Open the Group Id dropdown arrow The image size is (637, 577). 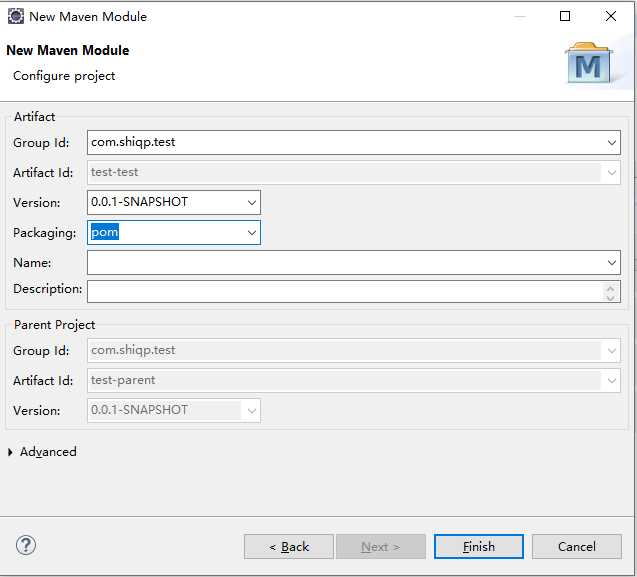tap(612, 143)
